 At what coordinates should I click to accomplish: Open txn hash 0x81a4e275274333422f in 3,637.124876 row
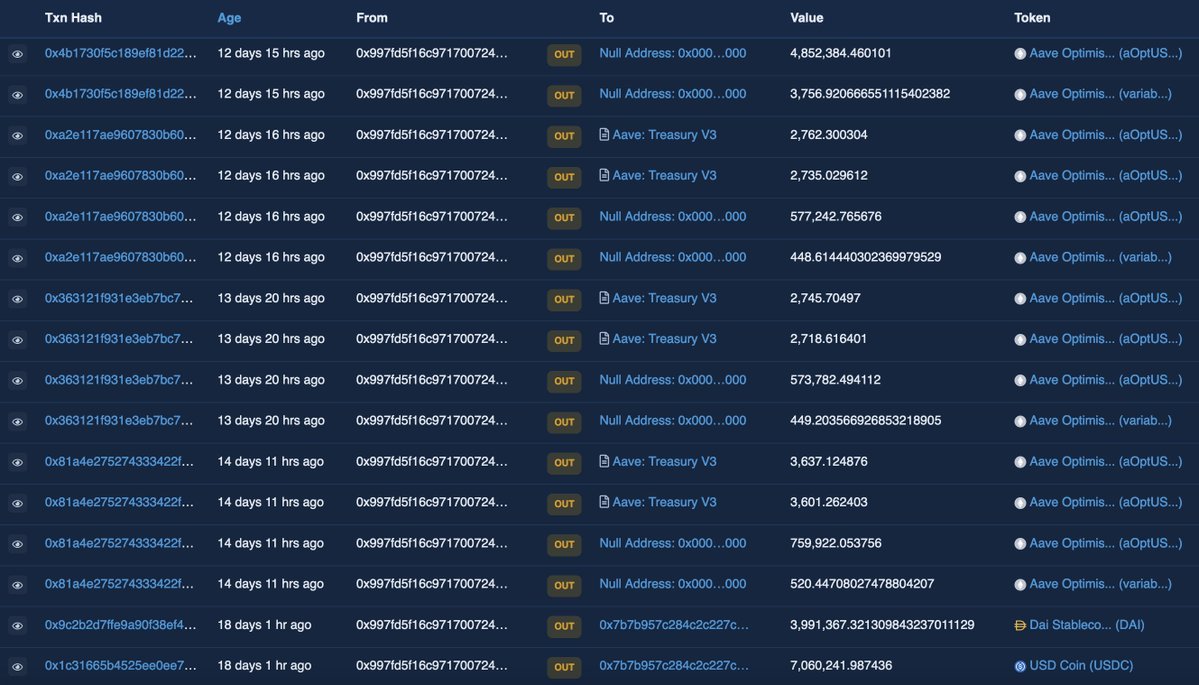pos(119,462)
